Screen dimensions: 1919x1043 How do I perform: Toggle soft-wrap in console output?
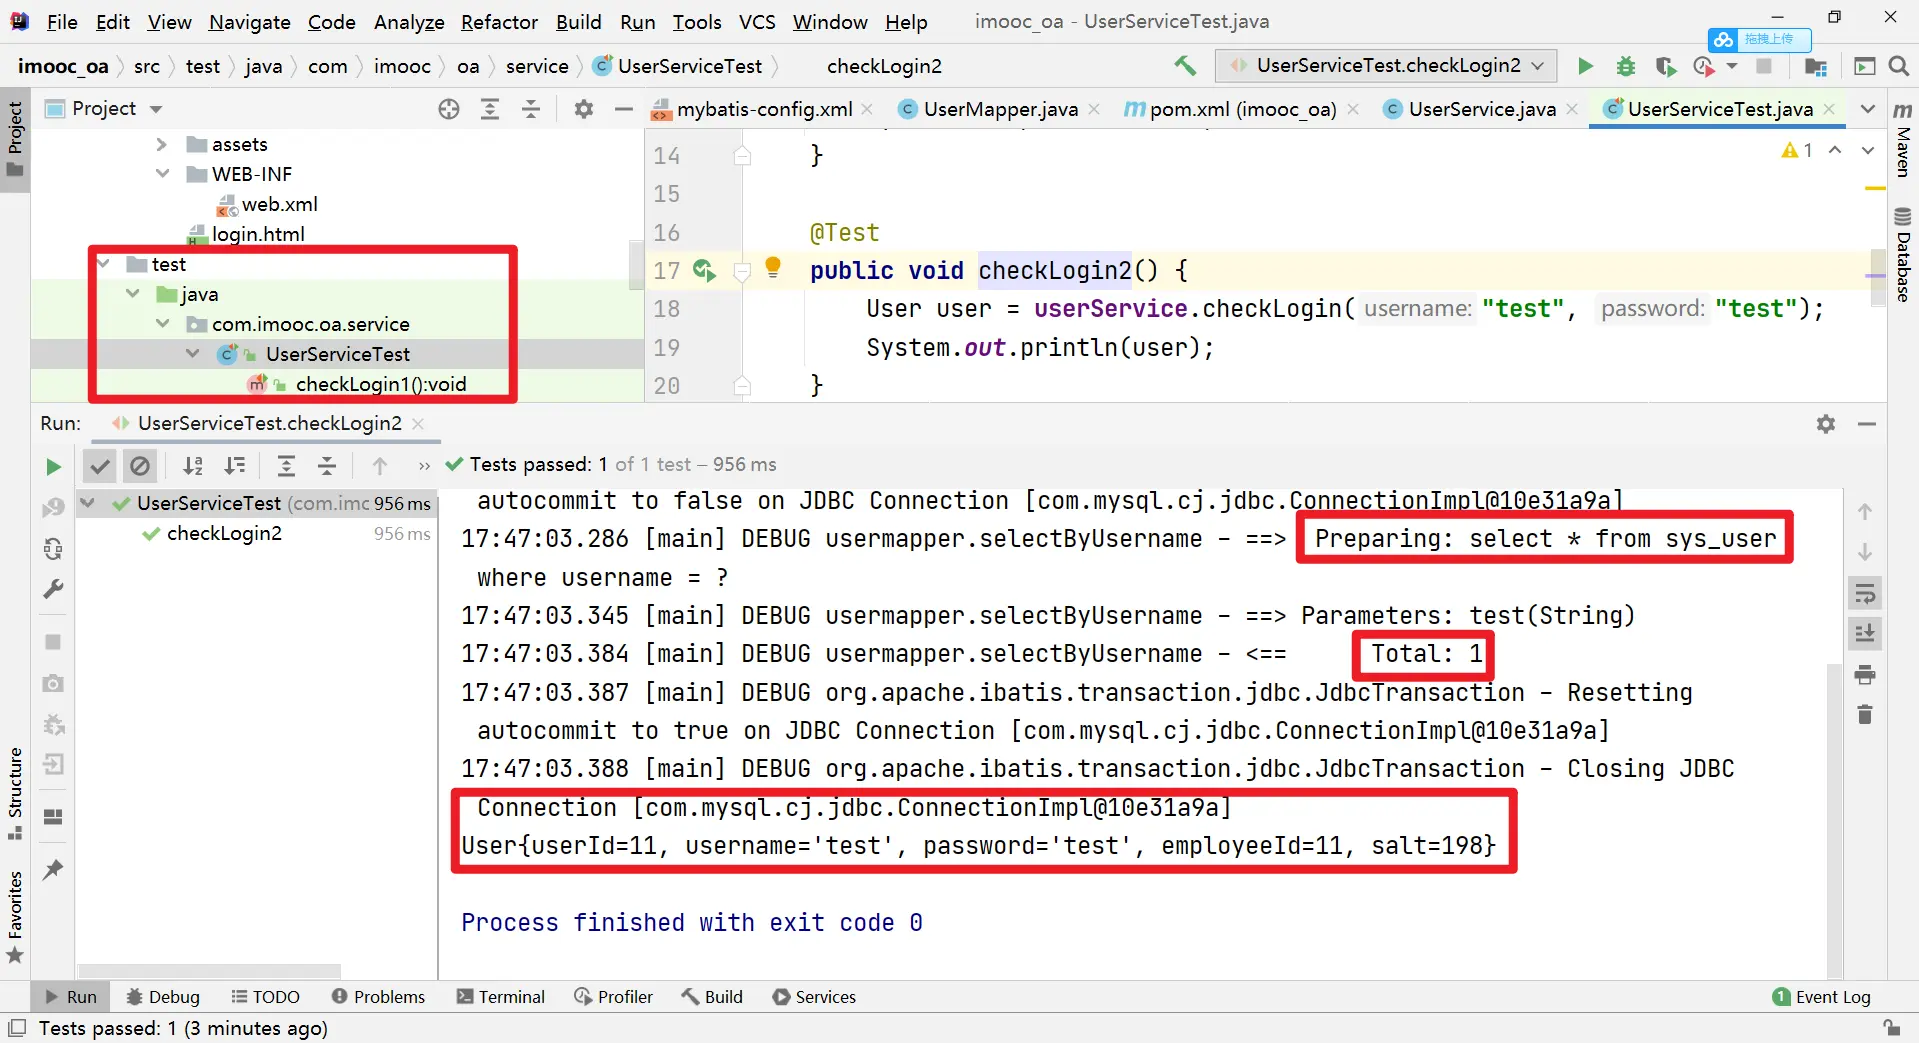tap(1865, 594)
